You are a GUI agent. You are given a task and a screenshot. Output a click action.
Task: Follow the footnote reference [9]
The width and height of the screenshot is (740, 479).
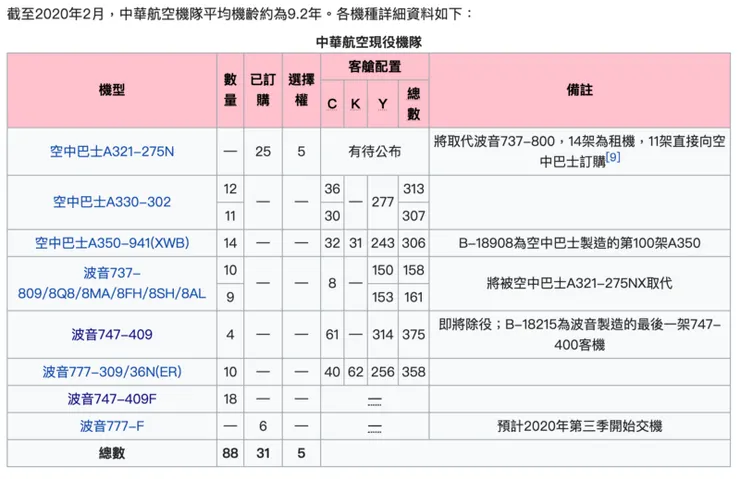pyautogui.click(x=613, y=157)
